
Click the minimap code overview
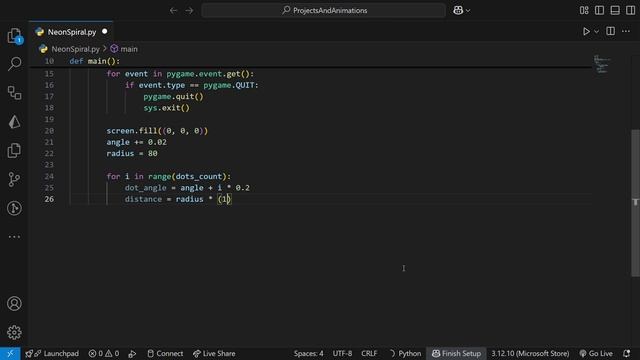coord(602,64)
